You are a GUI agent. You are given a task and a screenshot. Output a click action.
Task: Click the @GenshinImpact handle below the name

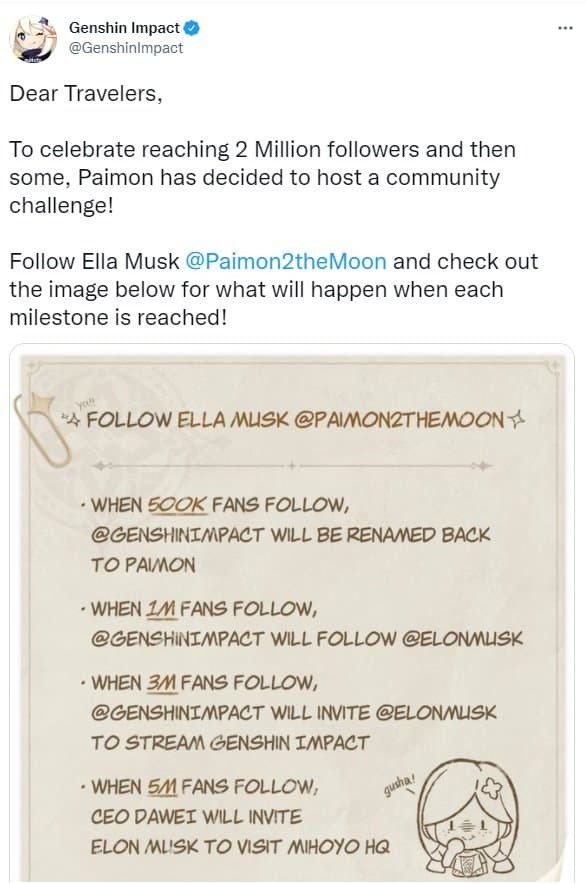click(126, 48)
